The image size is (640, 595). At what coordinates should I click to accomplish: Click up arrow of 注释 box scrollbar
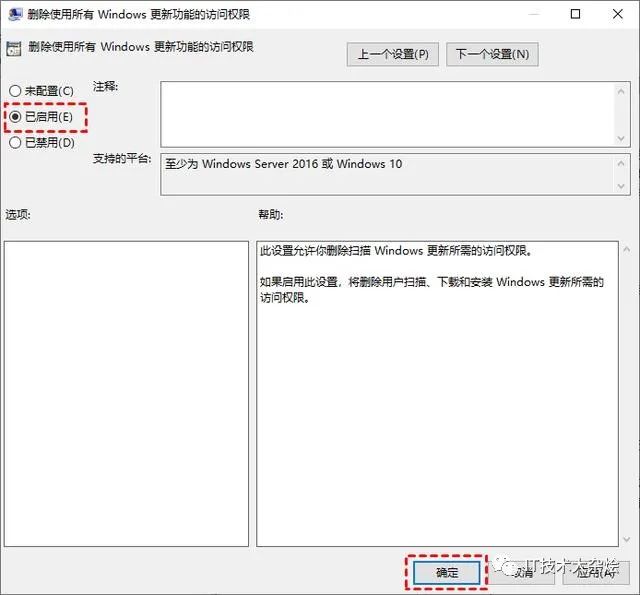[621, 91]
